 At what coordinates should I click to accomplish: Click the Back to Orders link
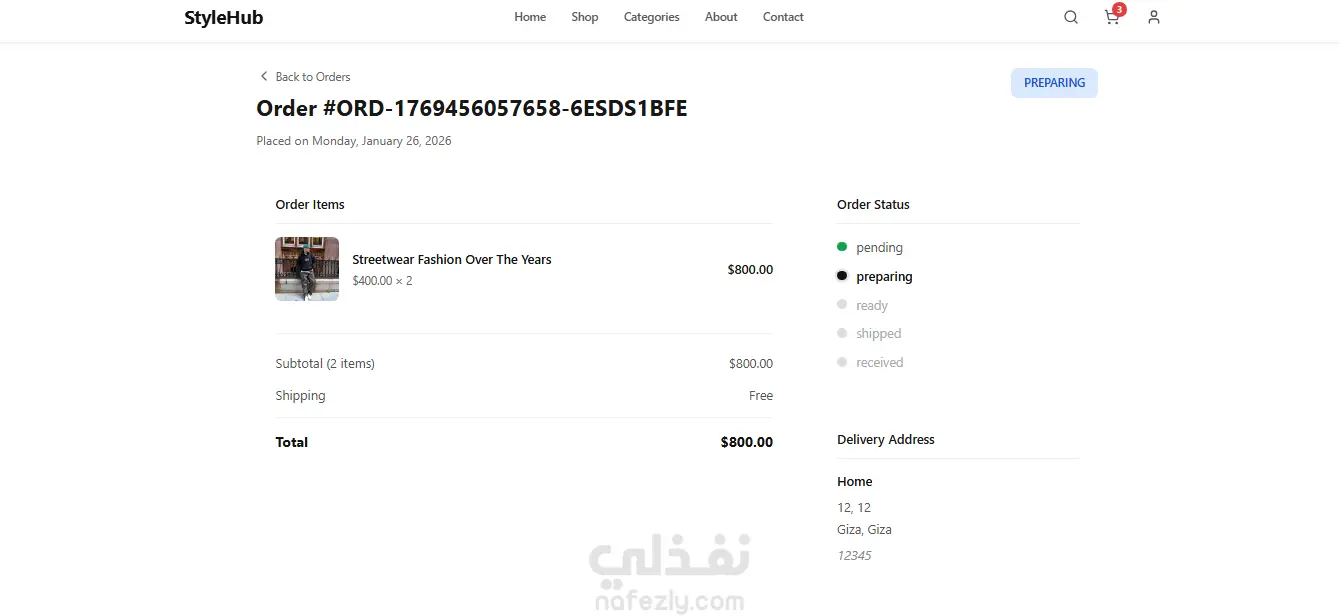(x=312, y=77)
